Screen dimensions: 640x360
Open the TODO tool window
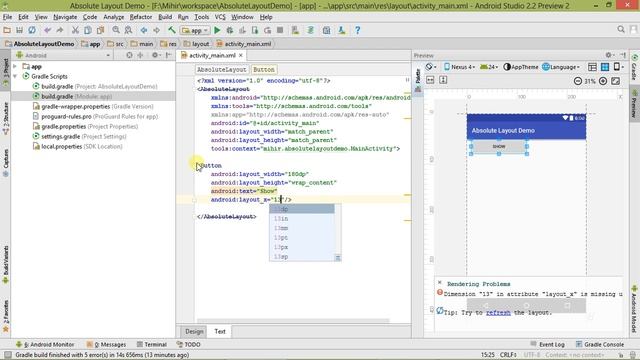pos(189,344)
